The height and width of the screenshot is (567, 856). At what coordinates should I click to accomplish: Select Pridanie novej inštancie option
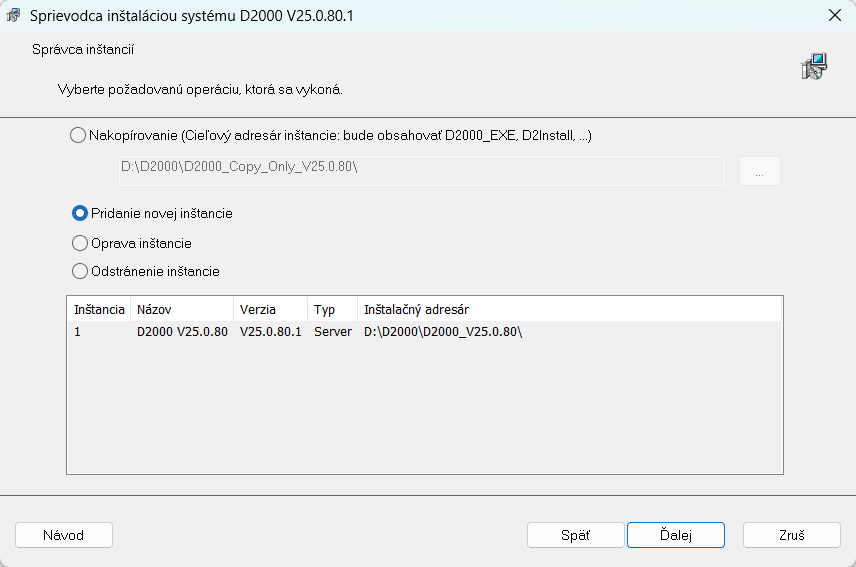point(80,213)
